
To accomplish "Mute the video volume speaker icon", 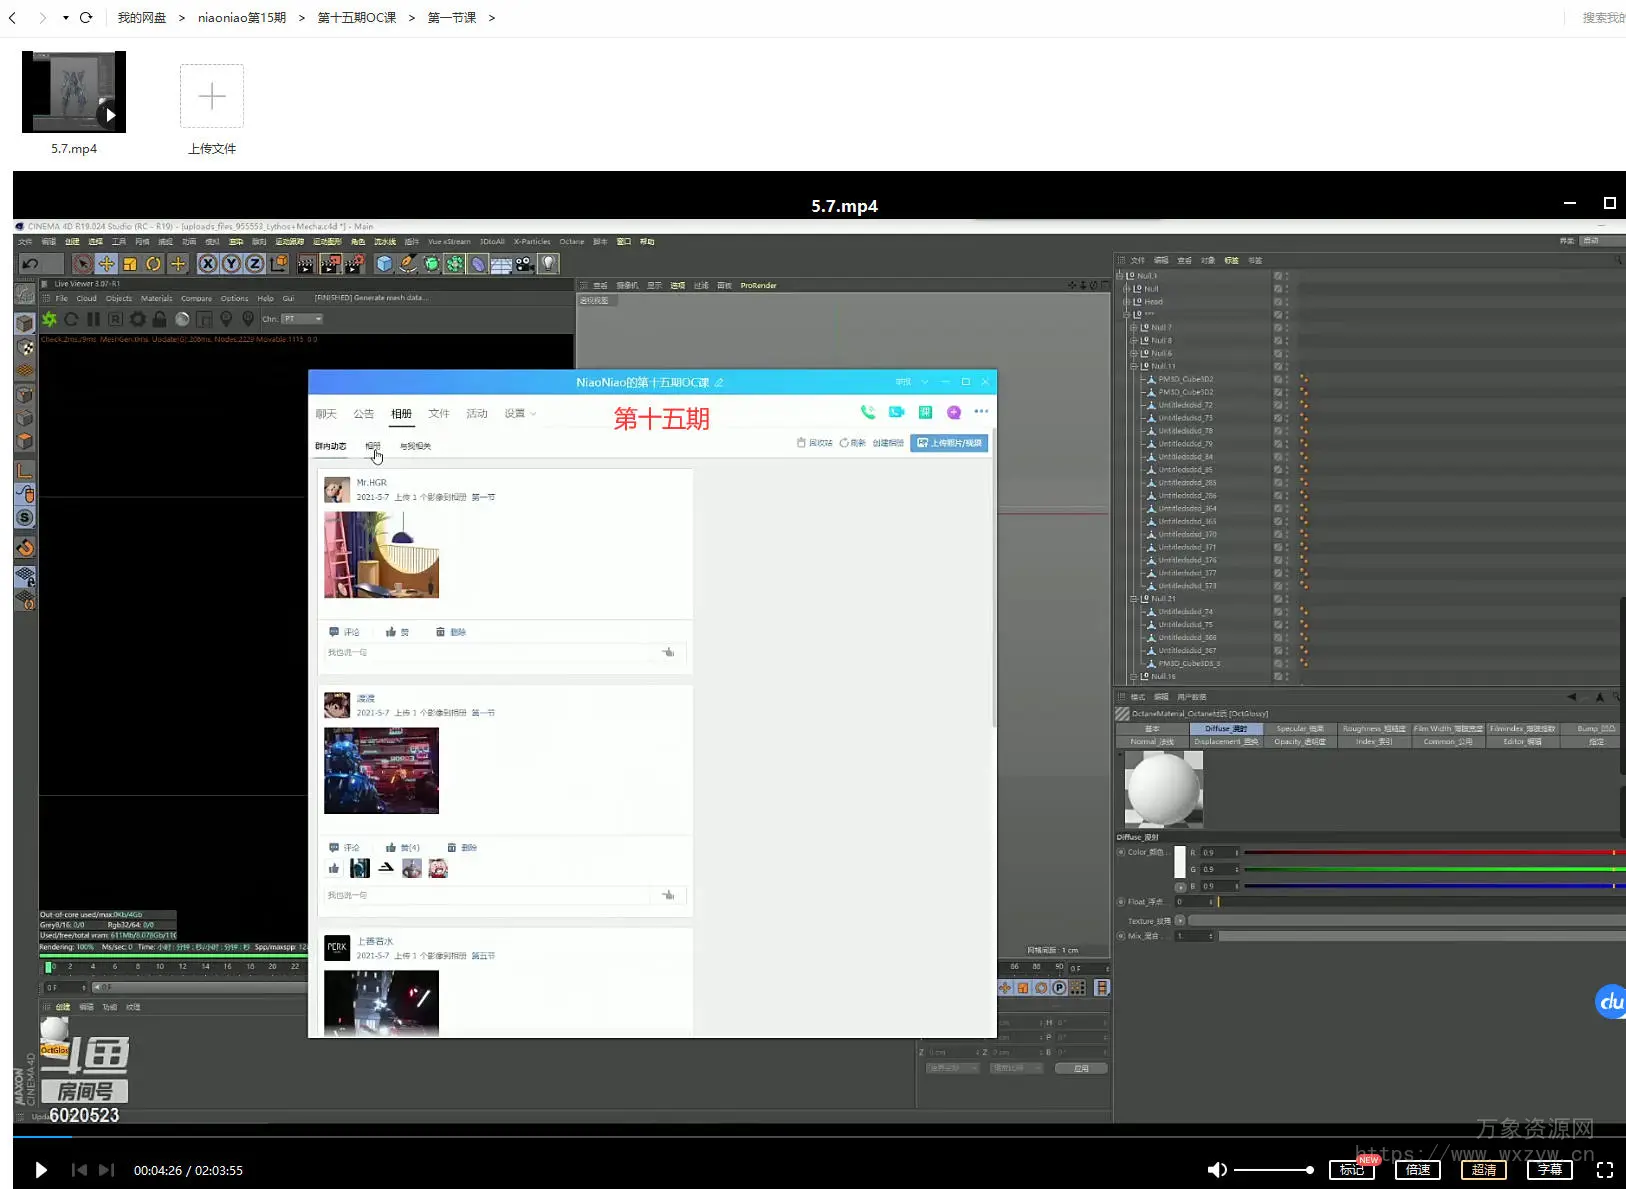I will (x=1216, y=1170).
